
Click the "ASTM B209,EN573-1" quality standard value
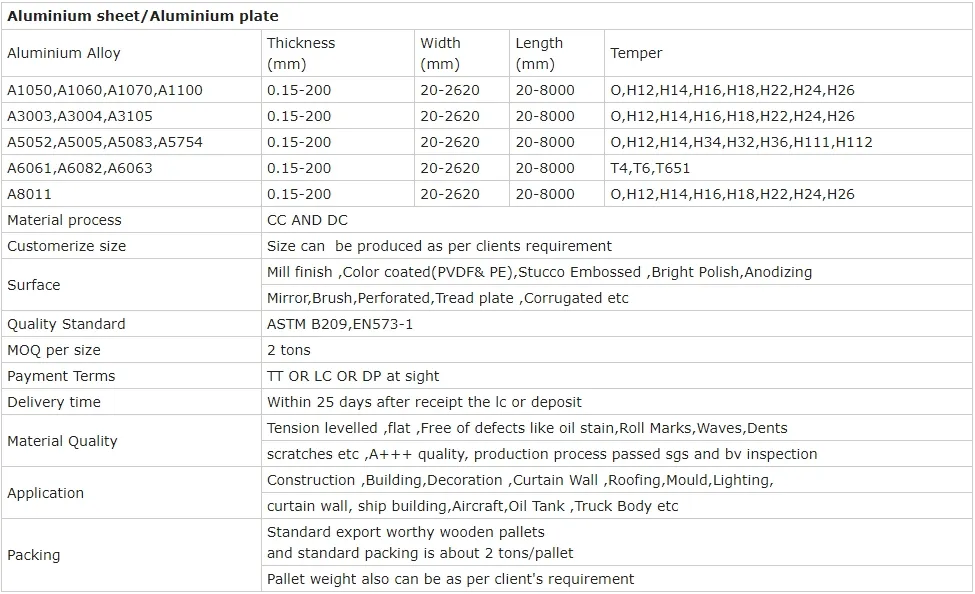tap(340, 324)
